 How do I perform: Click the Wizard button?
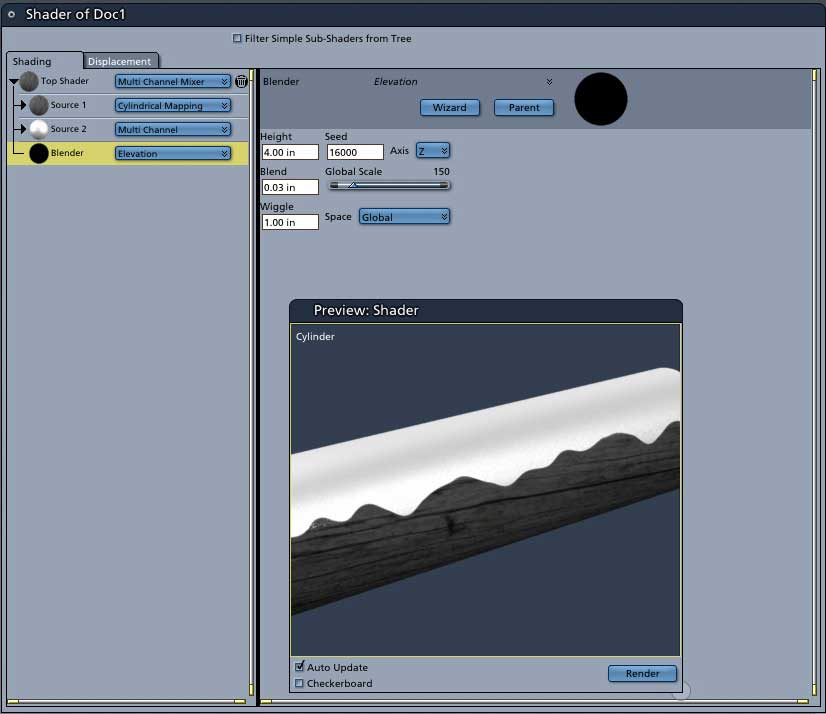(x=450, y=107)
